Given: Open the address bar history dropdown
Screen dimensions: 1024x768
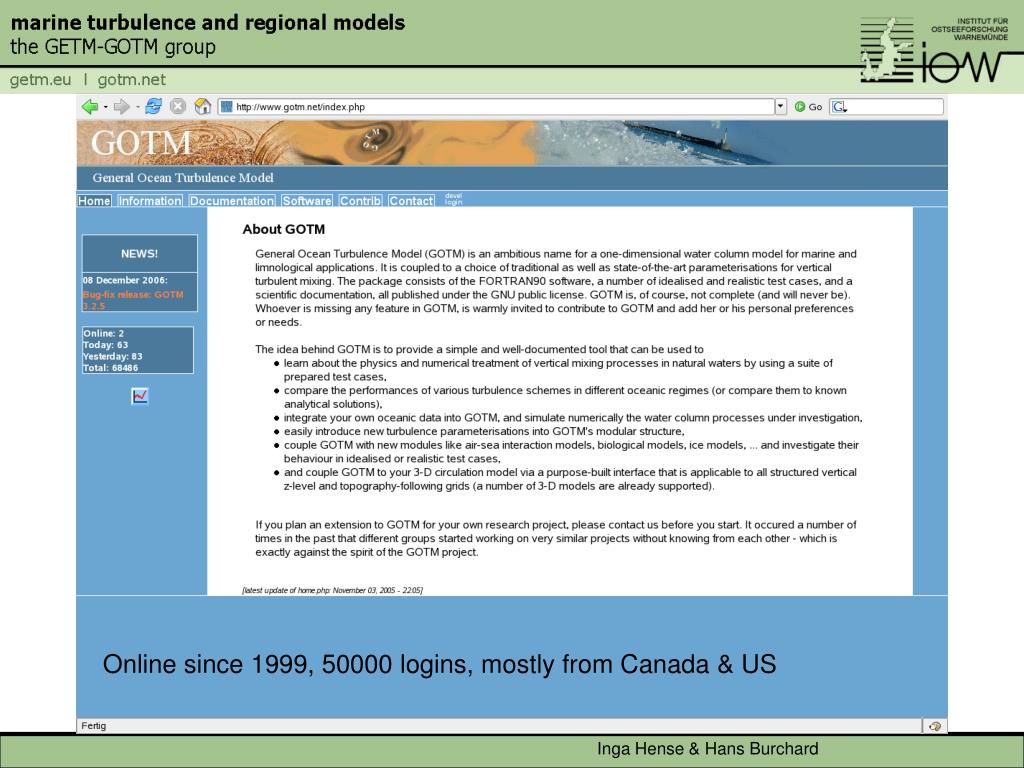Looking at the screenshot, I should [780, 106].
